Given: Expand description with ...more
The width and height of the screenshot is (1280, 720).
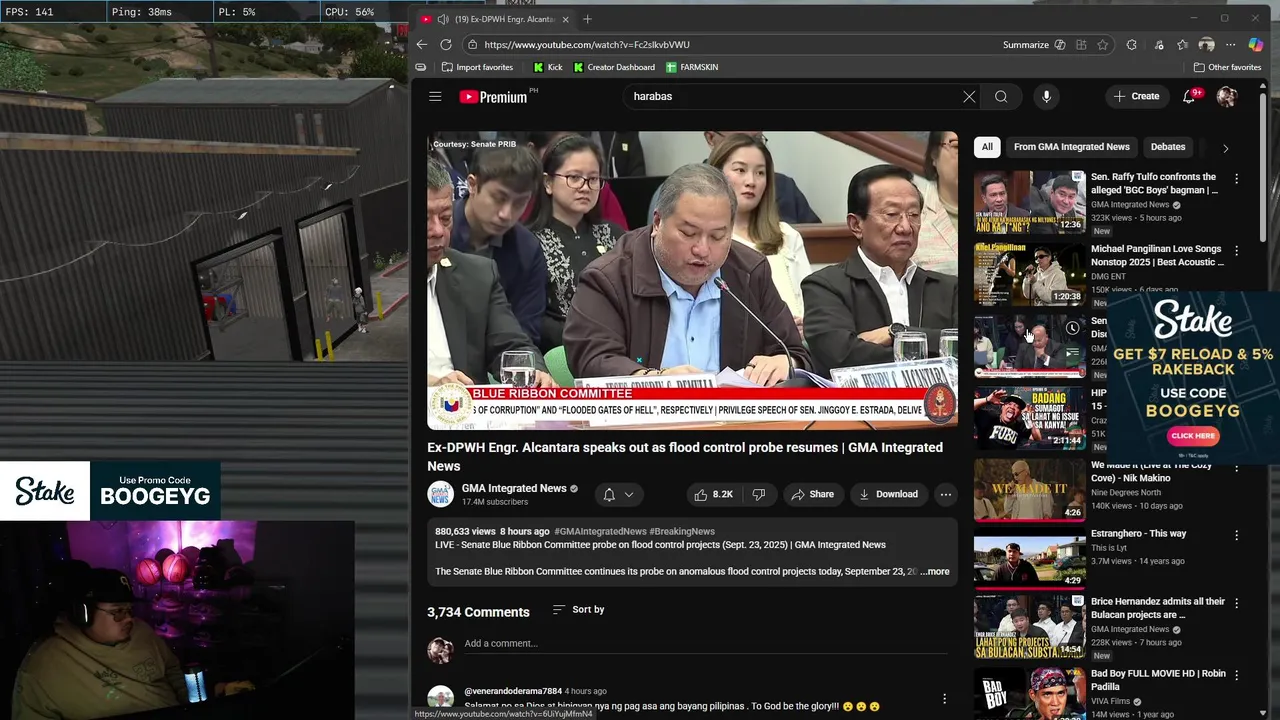Looking at the screenshot, I should tap(935, 571).
